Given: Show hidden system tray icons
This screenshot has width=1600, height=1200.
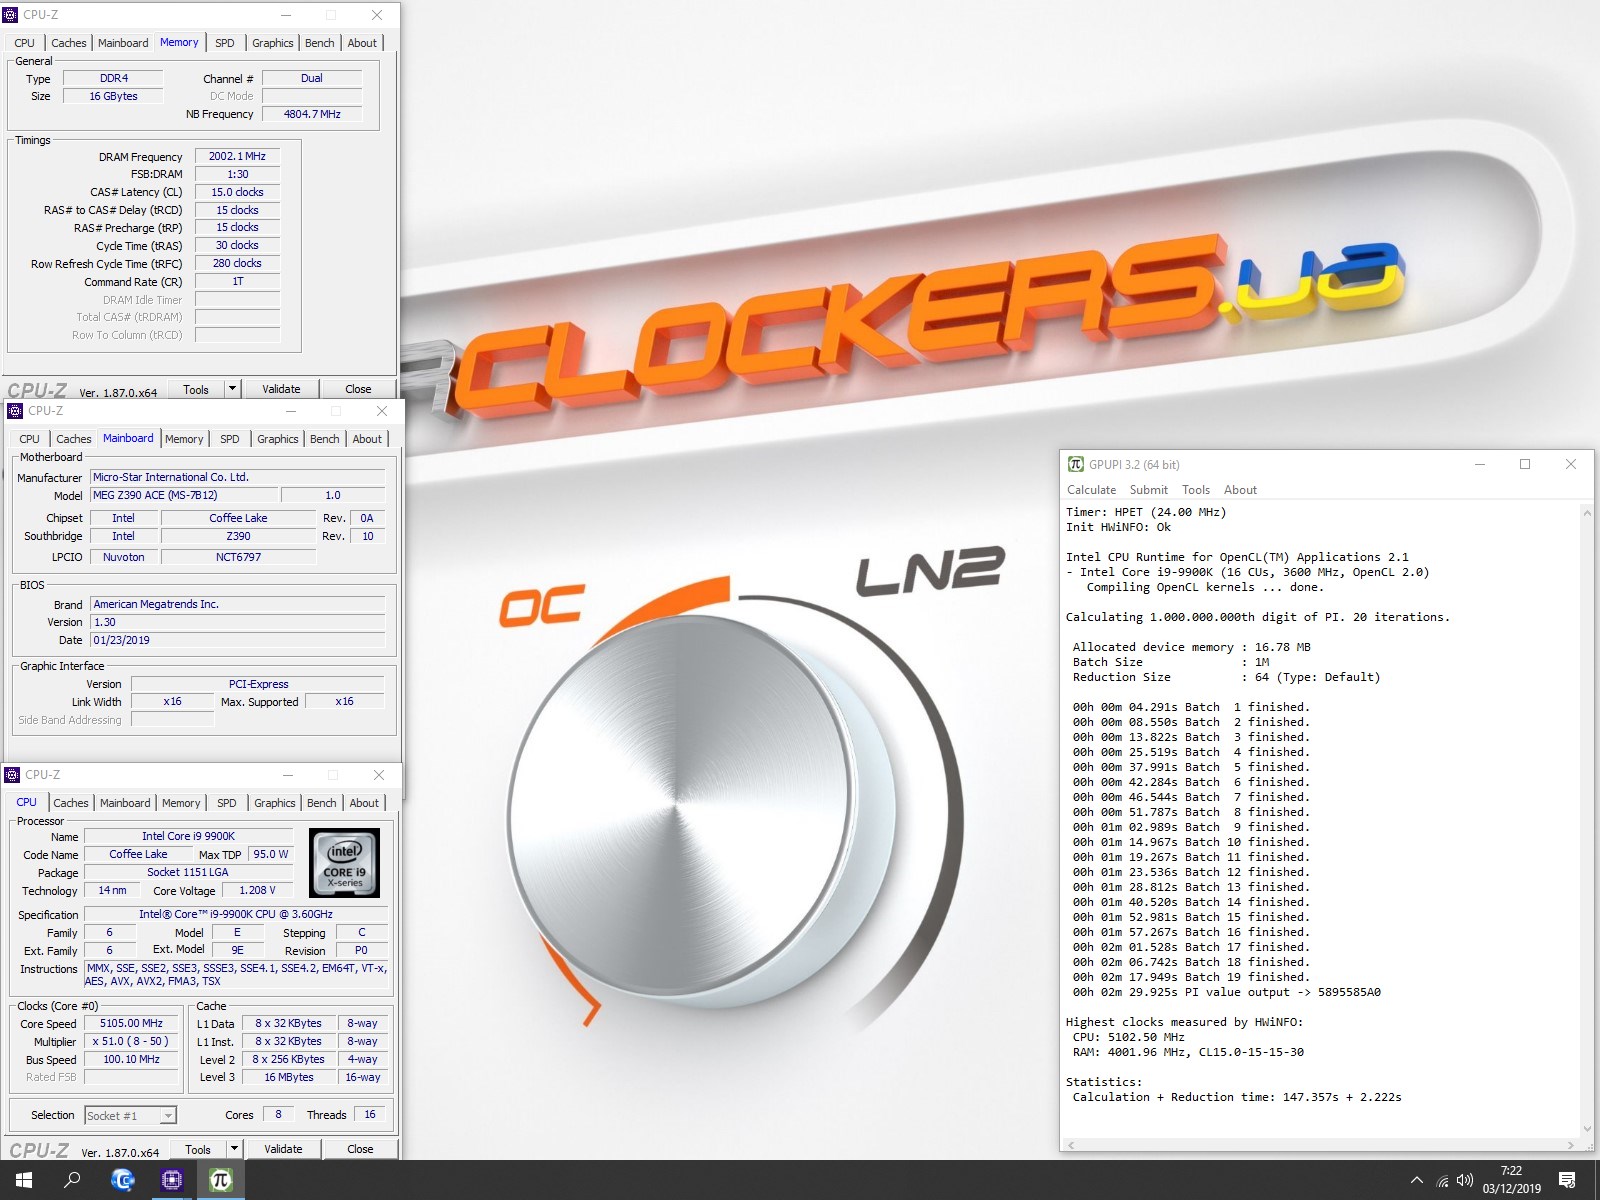Looking at the screenshot, I should [1416, 1181].
